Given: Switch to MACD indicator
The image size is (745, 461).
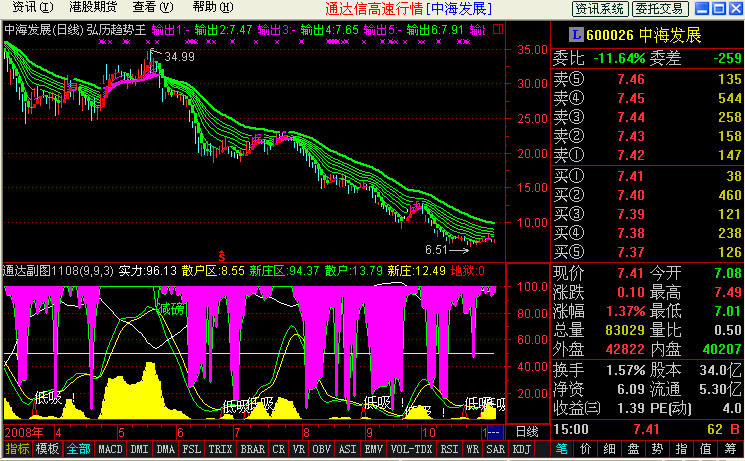Looking at the screenshot, I should 110,449.
